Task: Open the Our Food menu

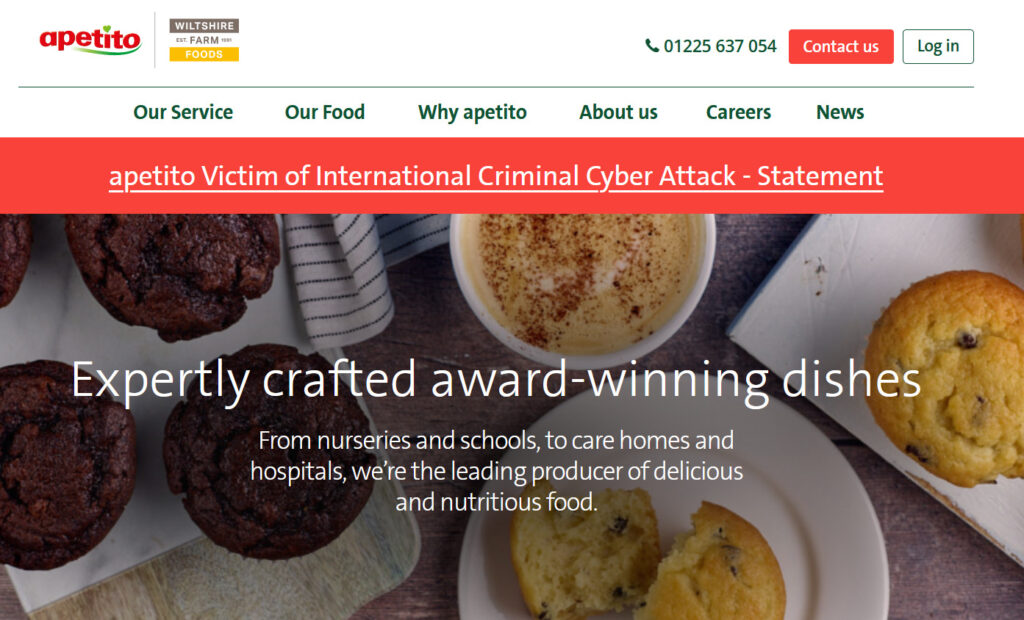Action: (325, 112)
